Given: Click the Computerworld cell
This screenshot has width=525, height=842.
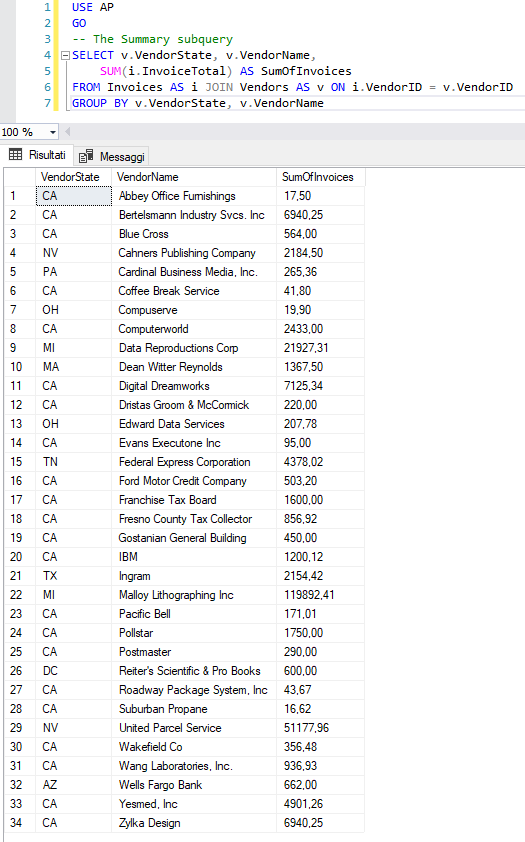Looking at the screenshot, I should 194,329.
